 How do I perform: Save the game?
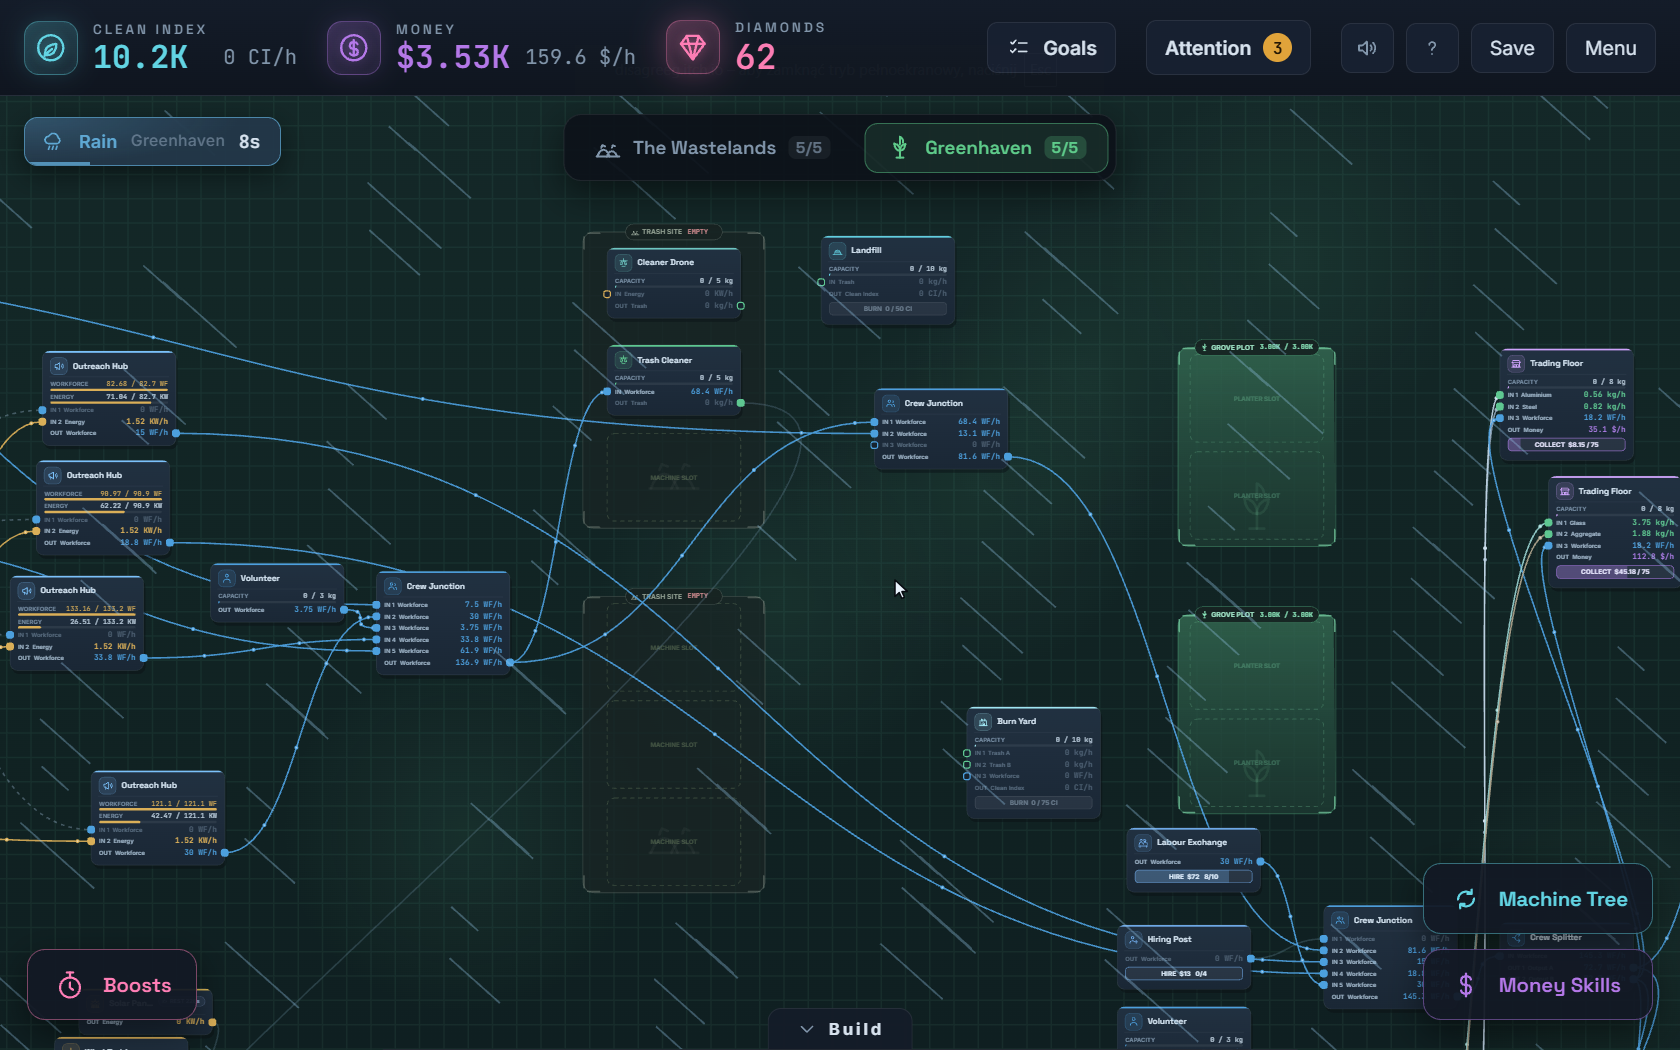click(x=1512, y=48)
